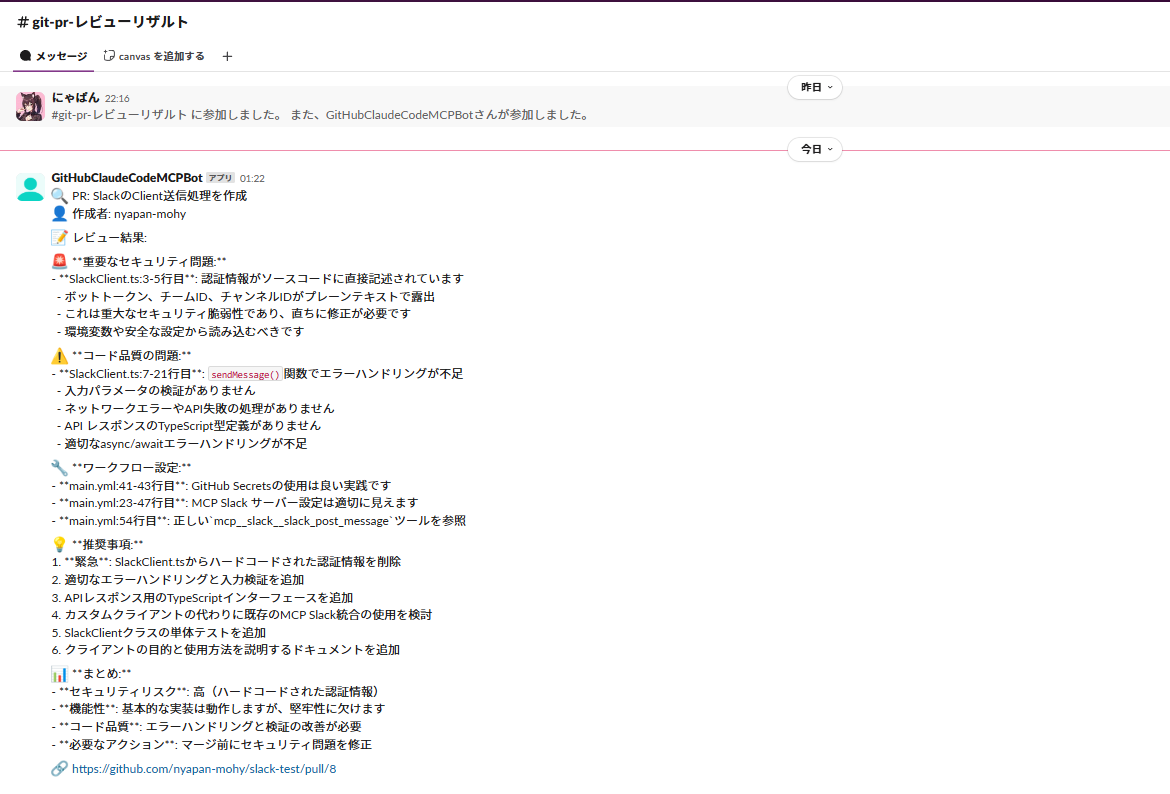The width and height of the screenshot is (1170, 794).
Task: Click the siren emoji before 重要なセキュリティ問題
Action: pyautogui.click(x=60, y=261)
